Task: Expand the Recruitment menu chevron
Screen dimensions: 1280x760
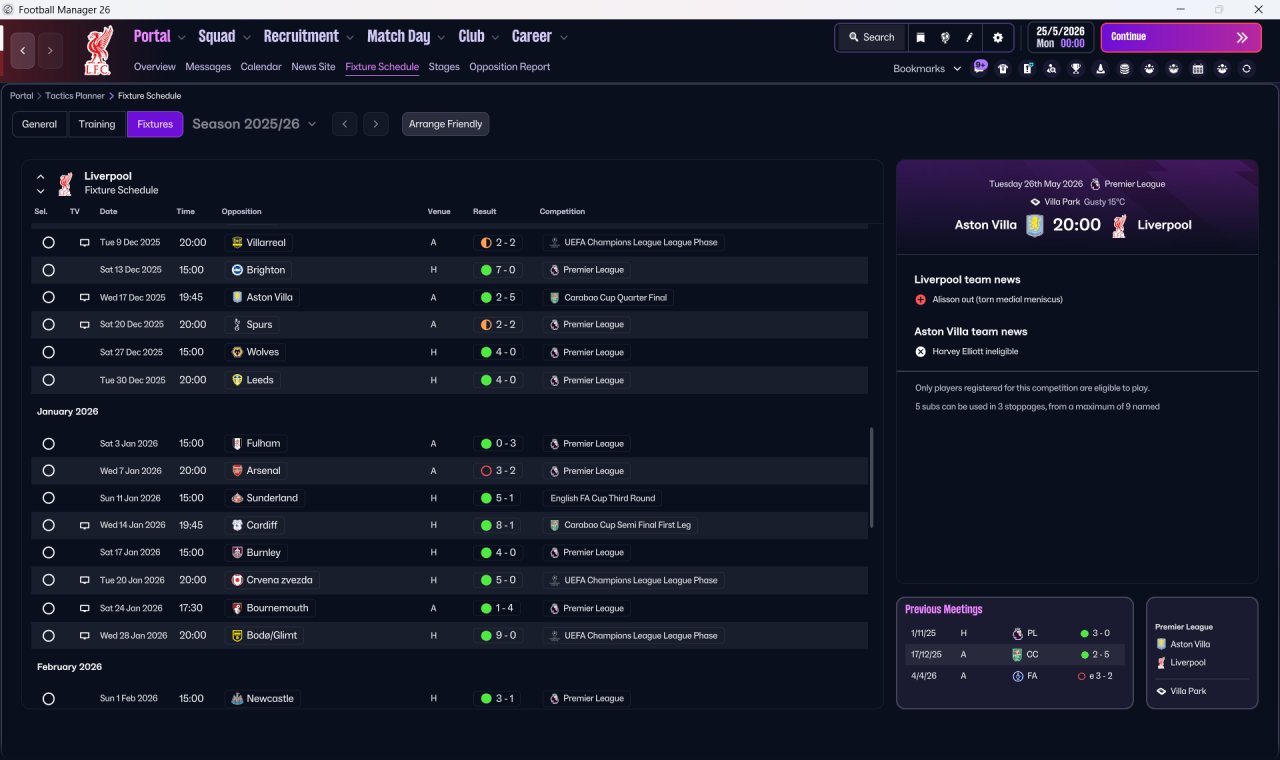Action: point(351,38)
